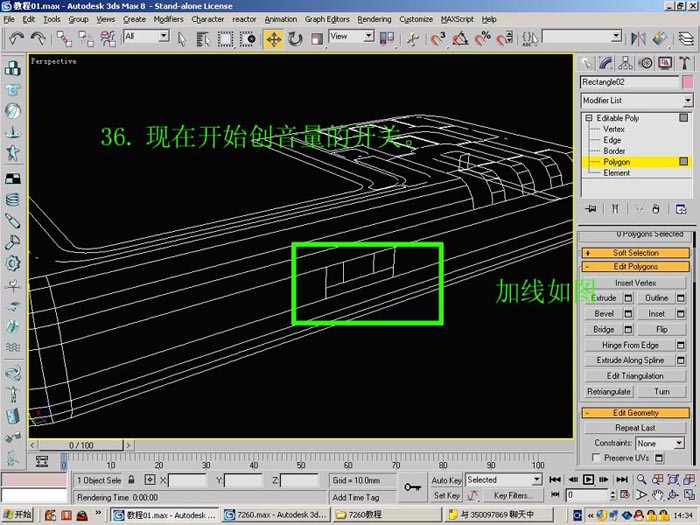Screen dimensions: 700x525
Task: Select Vertex sub-object level
Action: pos(613,129)
